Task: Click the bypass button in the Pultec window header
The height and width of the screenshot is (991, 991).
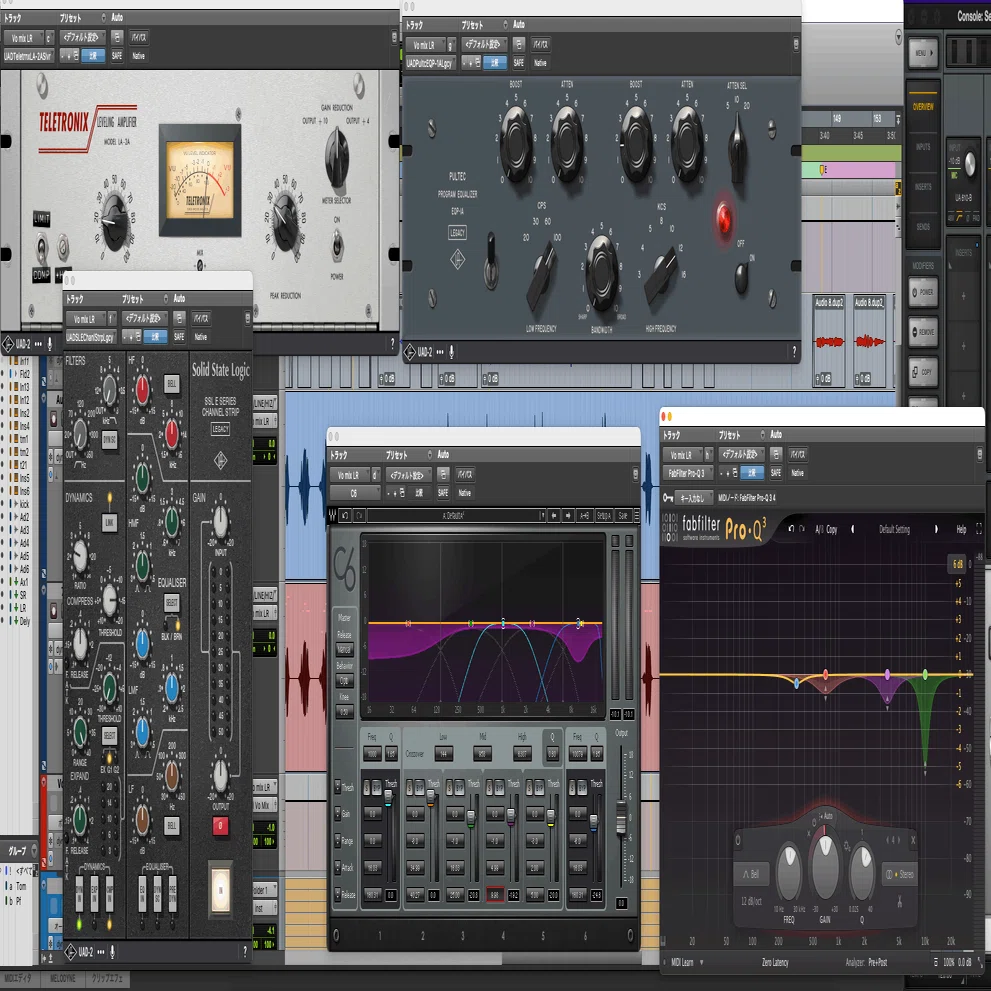Action: point(540,45)
